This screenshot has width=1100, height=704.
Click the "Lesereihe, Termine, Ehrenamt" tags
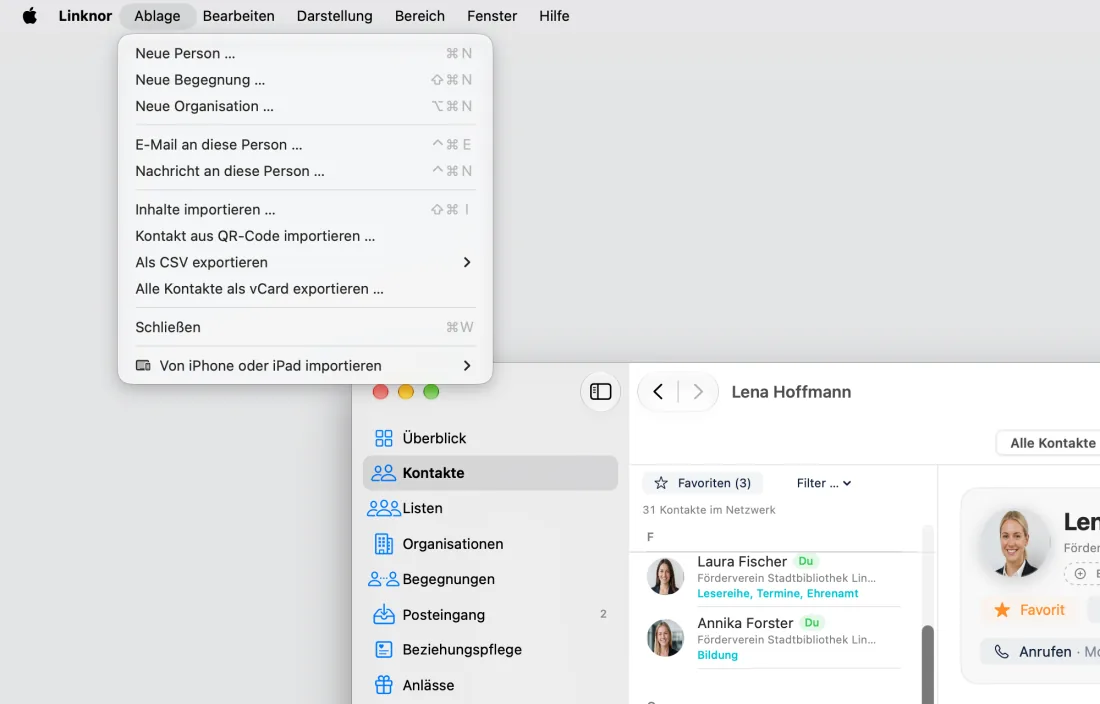point(777,593)
